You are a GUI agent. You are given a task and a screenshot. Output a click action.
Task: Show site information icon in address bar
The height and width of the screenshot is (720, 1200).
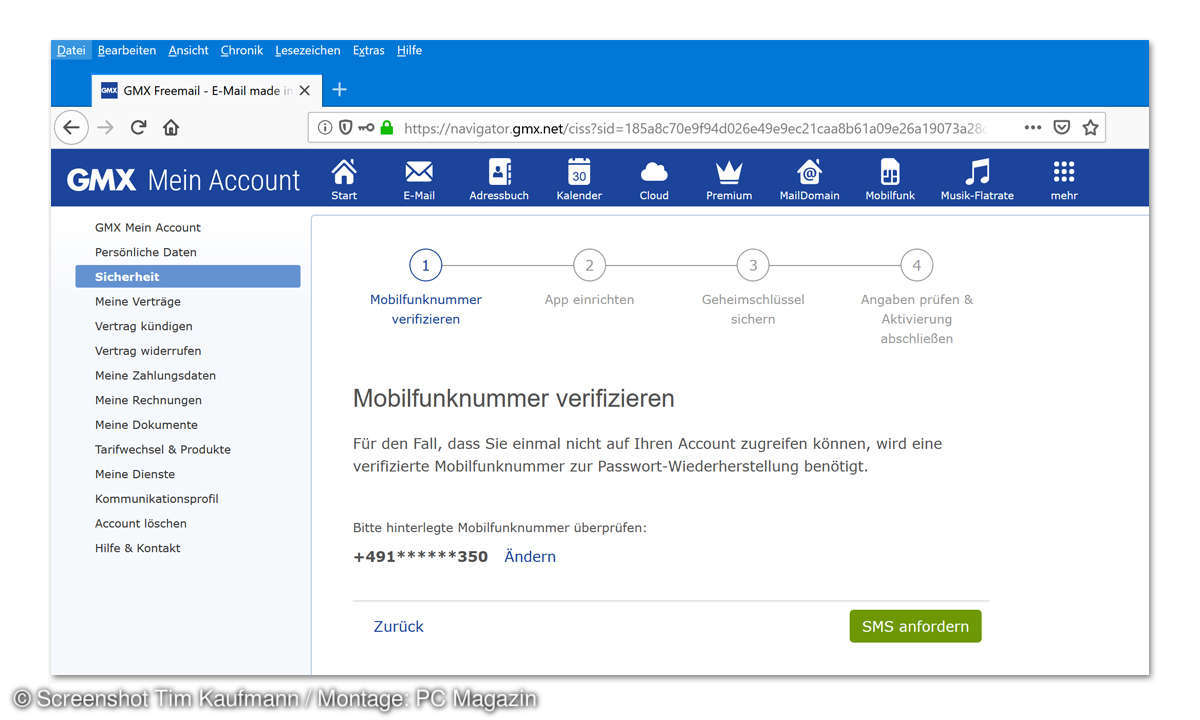pyautogui.click(x=325, y=128)
